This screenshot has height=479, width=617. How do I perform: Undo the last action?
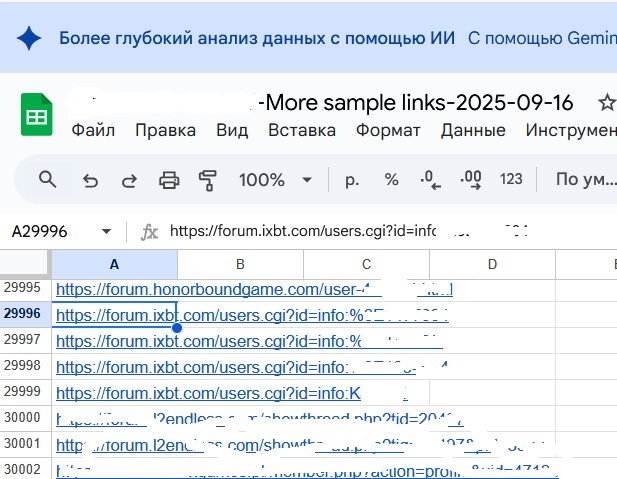click(91, 181)
